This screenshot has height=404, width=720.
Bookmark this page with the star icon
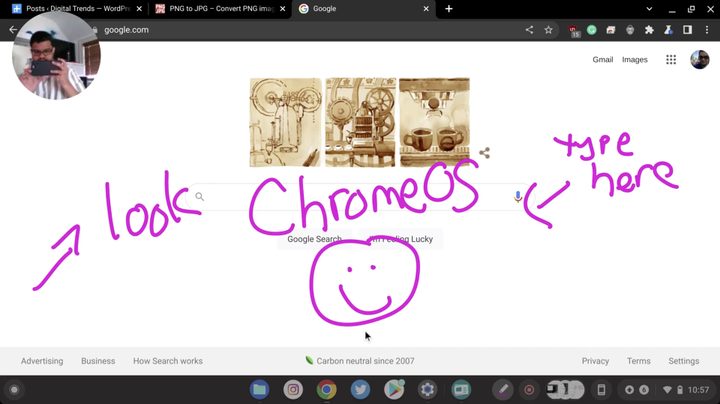pyautogui.click(x=548, y=30)
